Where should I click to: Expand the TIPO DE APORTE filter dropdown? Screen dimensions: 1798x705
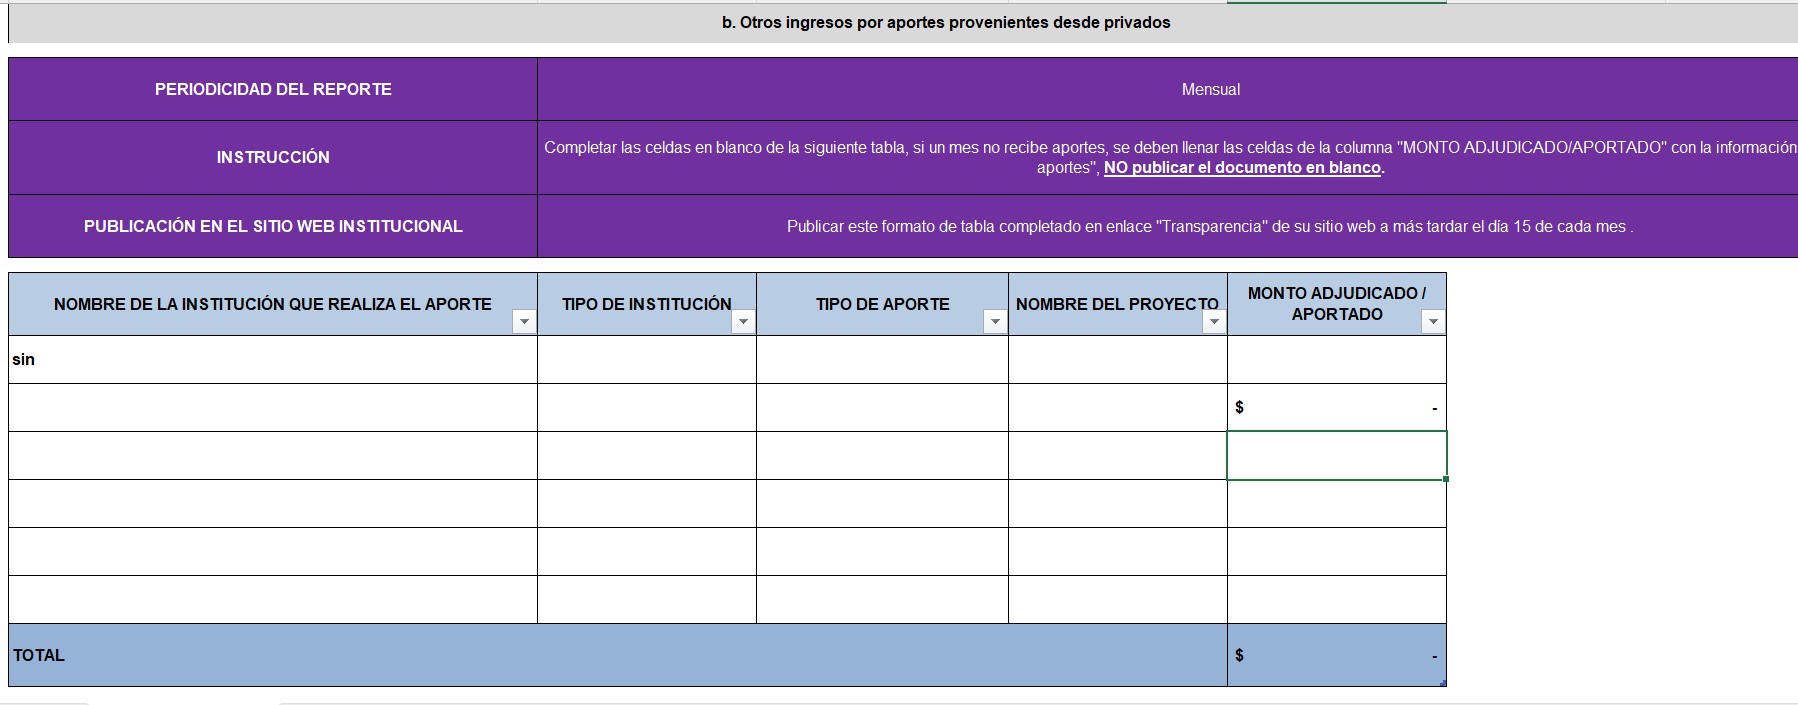point(995,321)
